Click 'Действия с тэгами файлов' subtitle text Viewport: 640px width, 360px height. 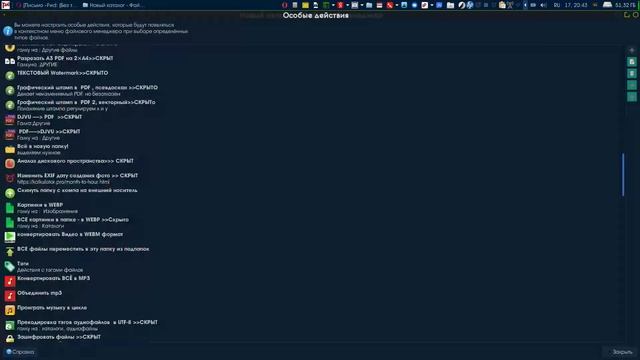coord(50,270)
